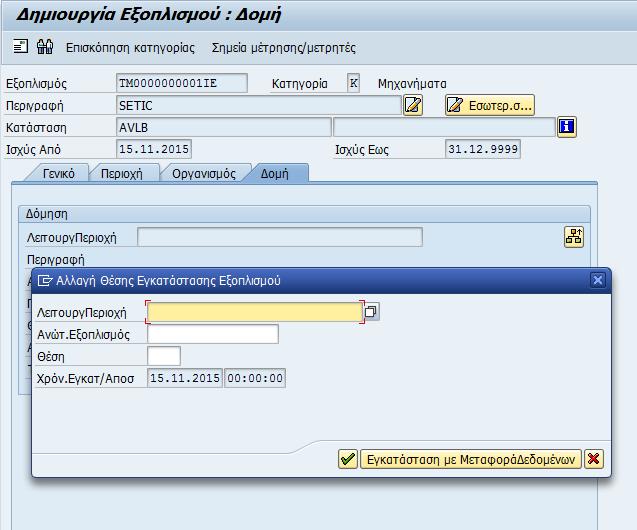Click the binoculars search icon
Image resolution: width=637 pixels, height=530 pixels.
[x=45, y=47]
